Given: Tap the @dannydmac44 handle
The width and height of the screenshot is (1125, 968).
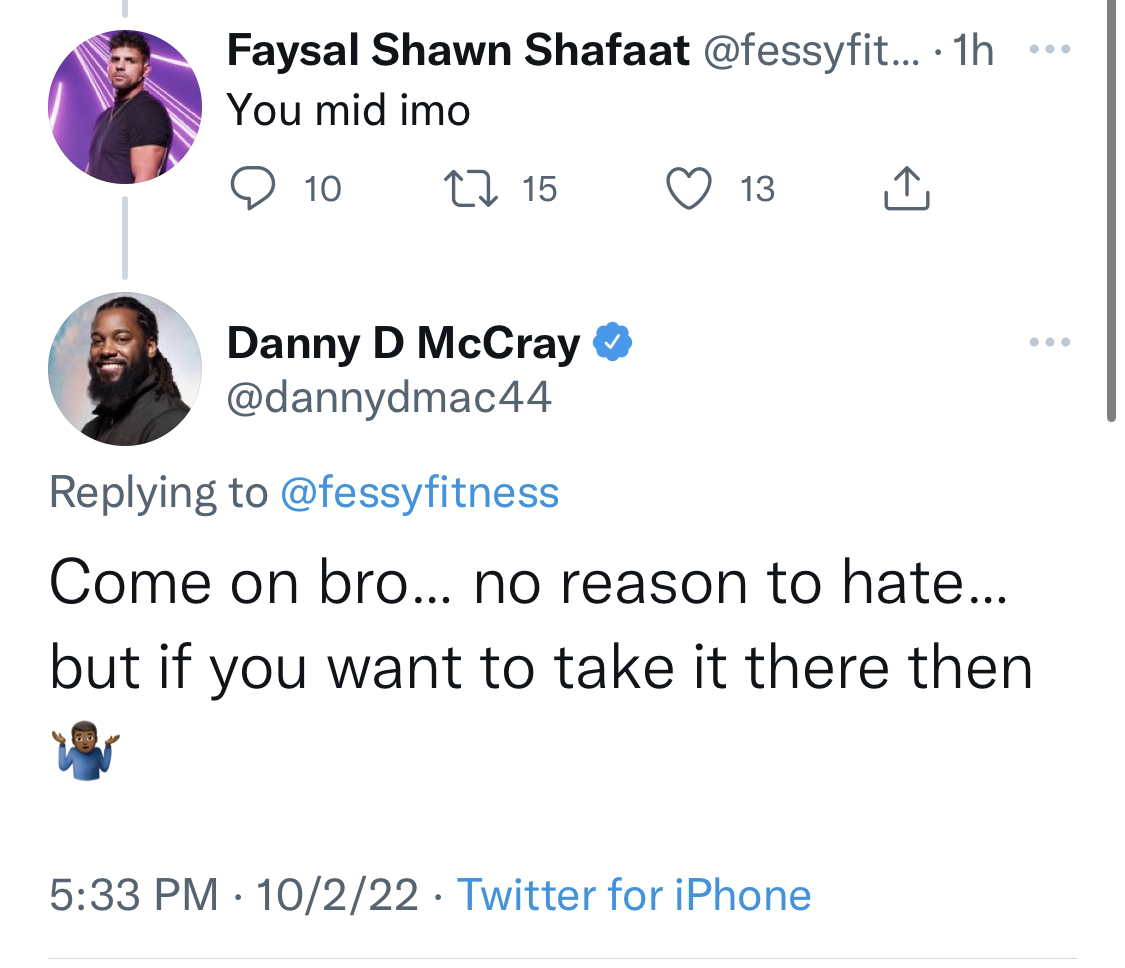Looking at the screenshot, I should 389,397.
